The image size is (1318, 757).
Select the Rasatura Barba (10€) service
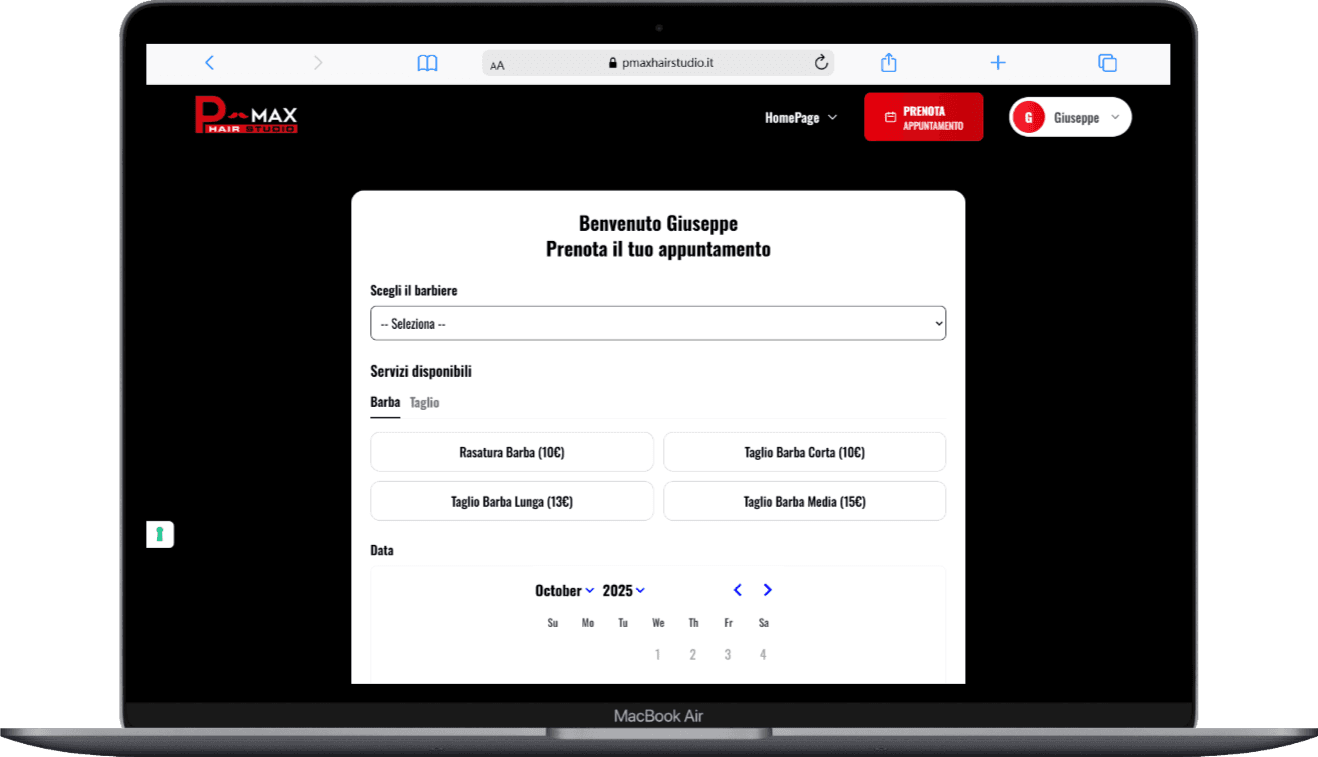click(511, 452)
